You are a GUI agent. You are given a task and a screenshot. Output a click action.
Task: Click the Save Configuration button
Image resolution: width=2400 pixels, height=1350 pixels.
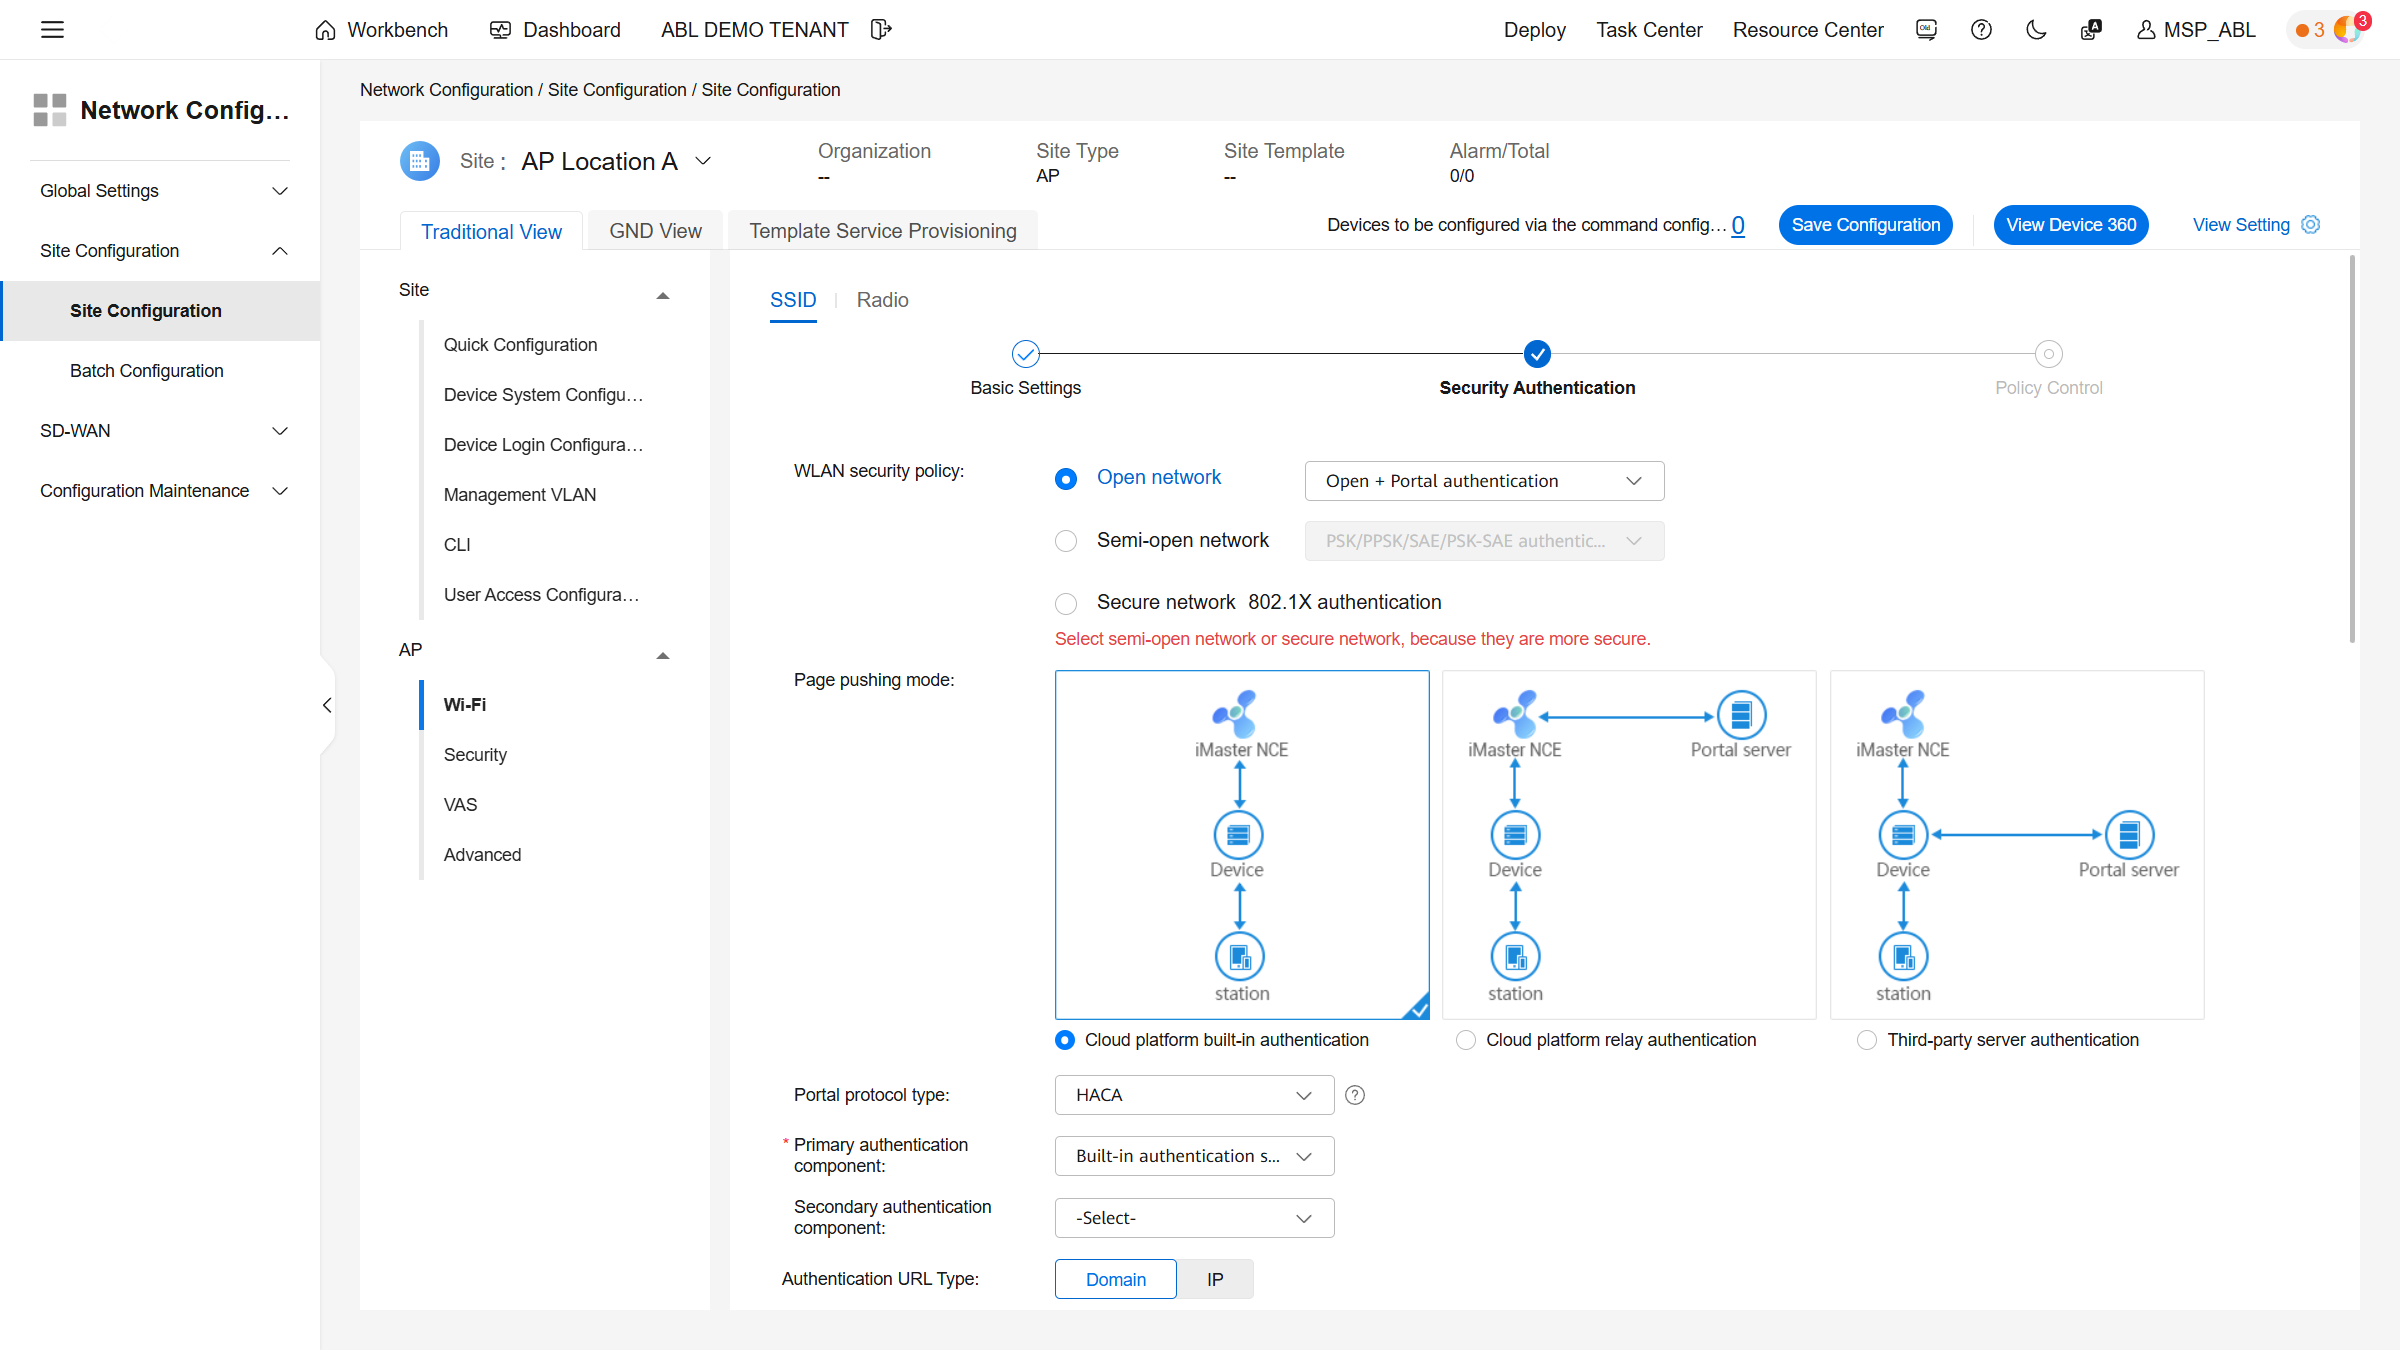coord(1865,225)
